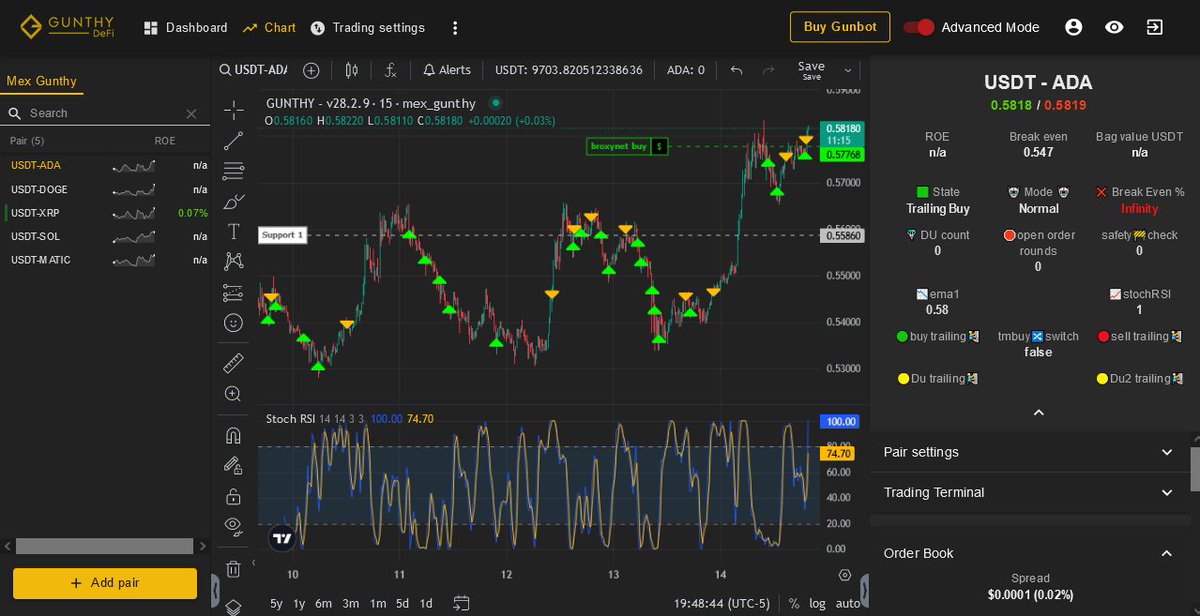Undo the last chart action
This screenshot has width=1200, height=616.
click(736, 70)
